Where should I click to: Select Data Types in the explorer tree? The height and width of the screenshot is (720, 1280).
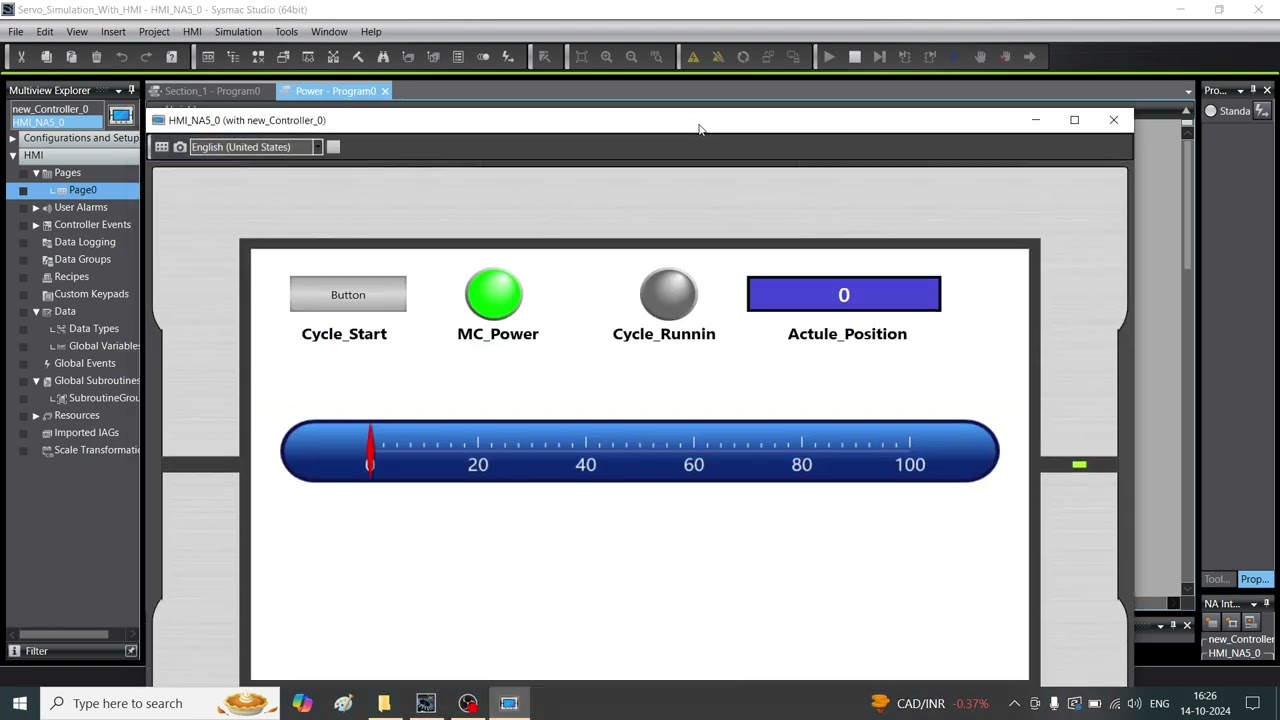[94, 329]
